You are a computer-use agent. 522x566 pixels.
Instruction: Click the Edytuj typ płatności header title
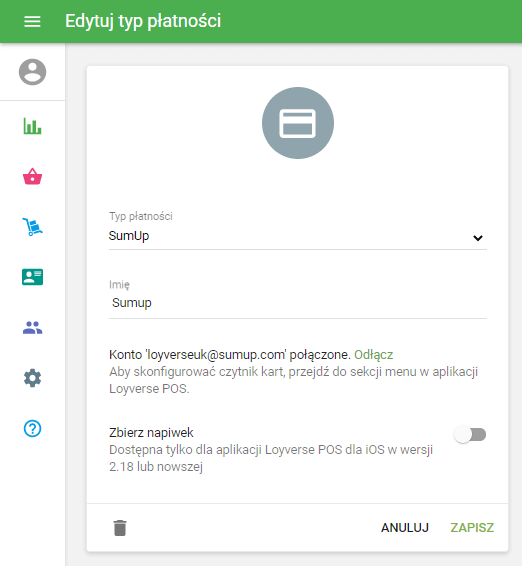(x=143, y=21)
